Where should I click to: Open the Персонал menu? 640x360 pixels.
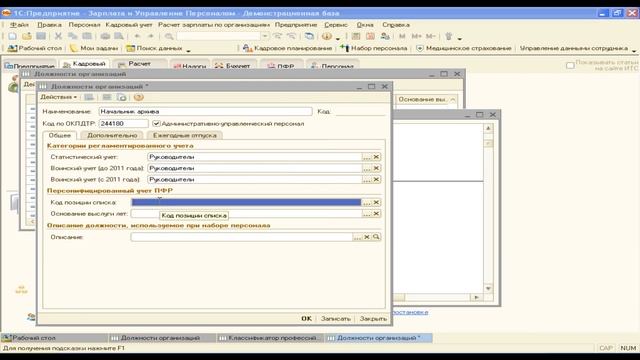click(84, 25)
